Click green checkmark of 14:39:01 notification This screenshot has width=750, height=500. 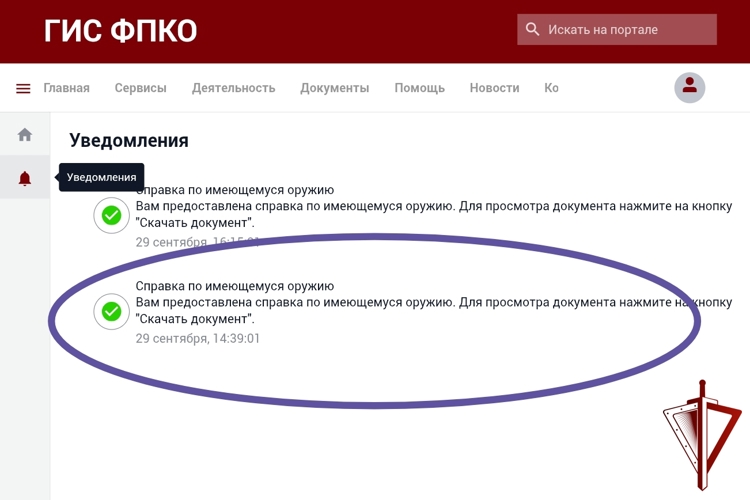tap(111, 311)
